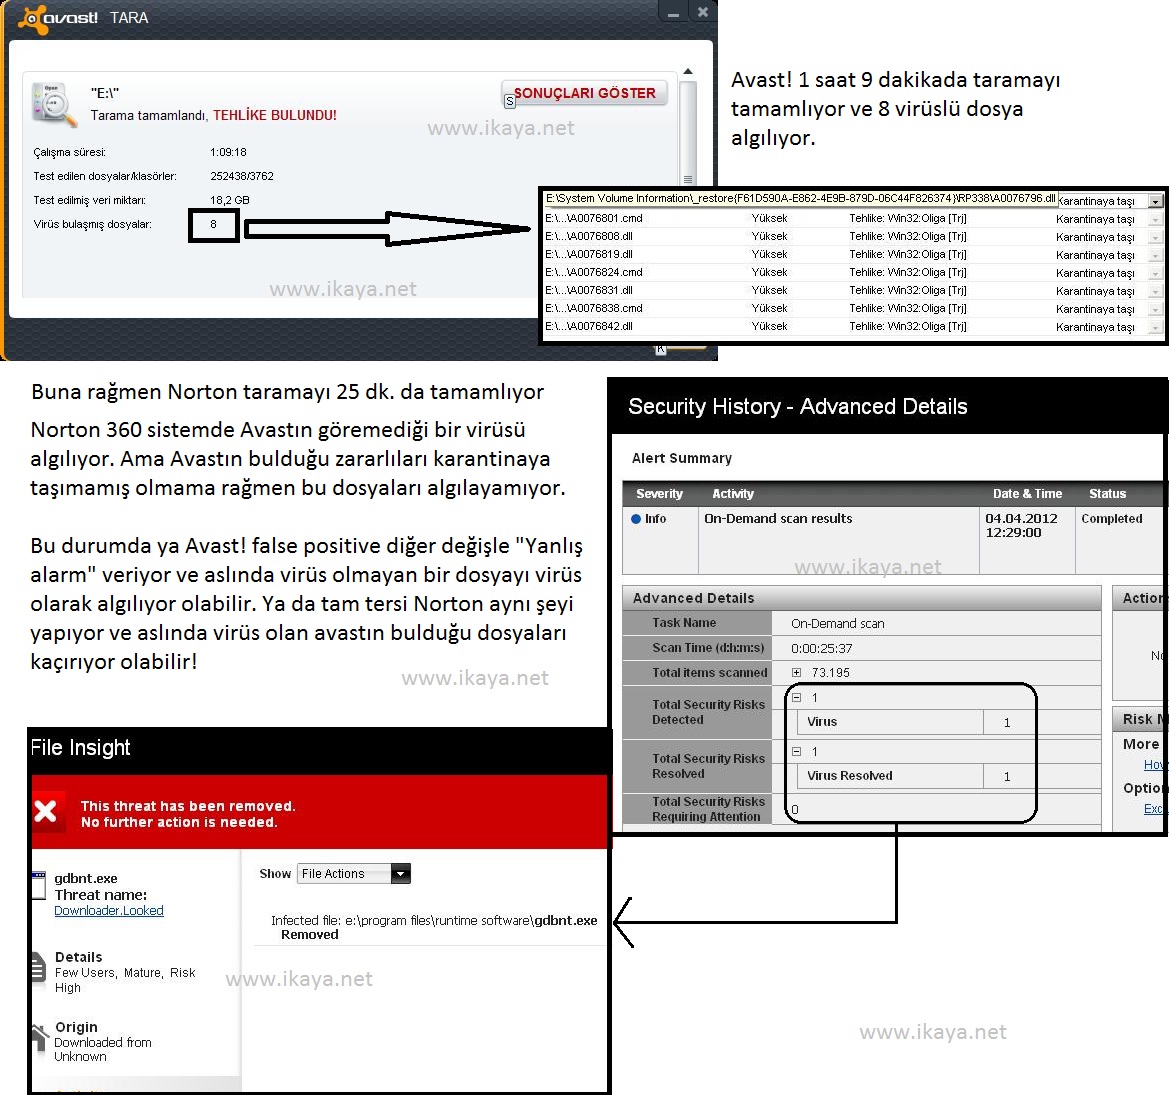
Task: Click "Yüksek" in the A0076824.cmd row
Action: pyautogui.click(x=769, y=272)
